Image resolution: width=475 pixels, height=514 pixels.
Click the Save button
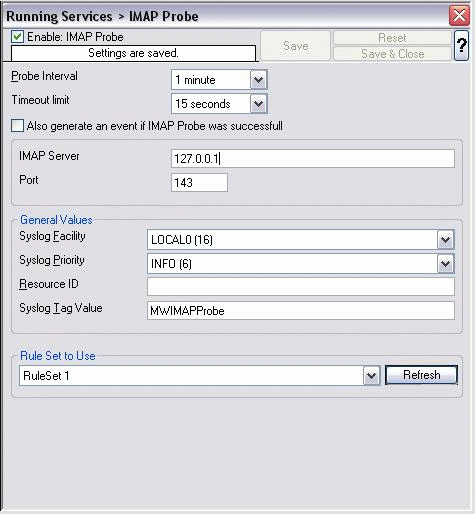tap(295, 46)
